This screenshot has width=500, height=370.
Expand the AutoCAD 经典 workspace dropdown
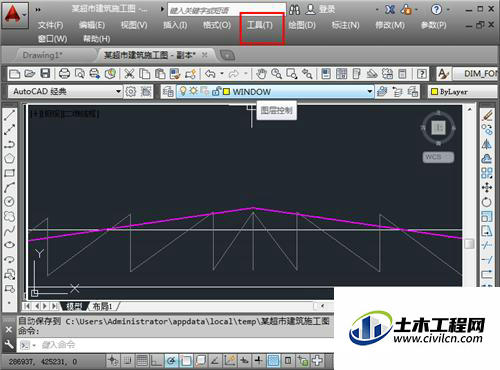[118, 91]
